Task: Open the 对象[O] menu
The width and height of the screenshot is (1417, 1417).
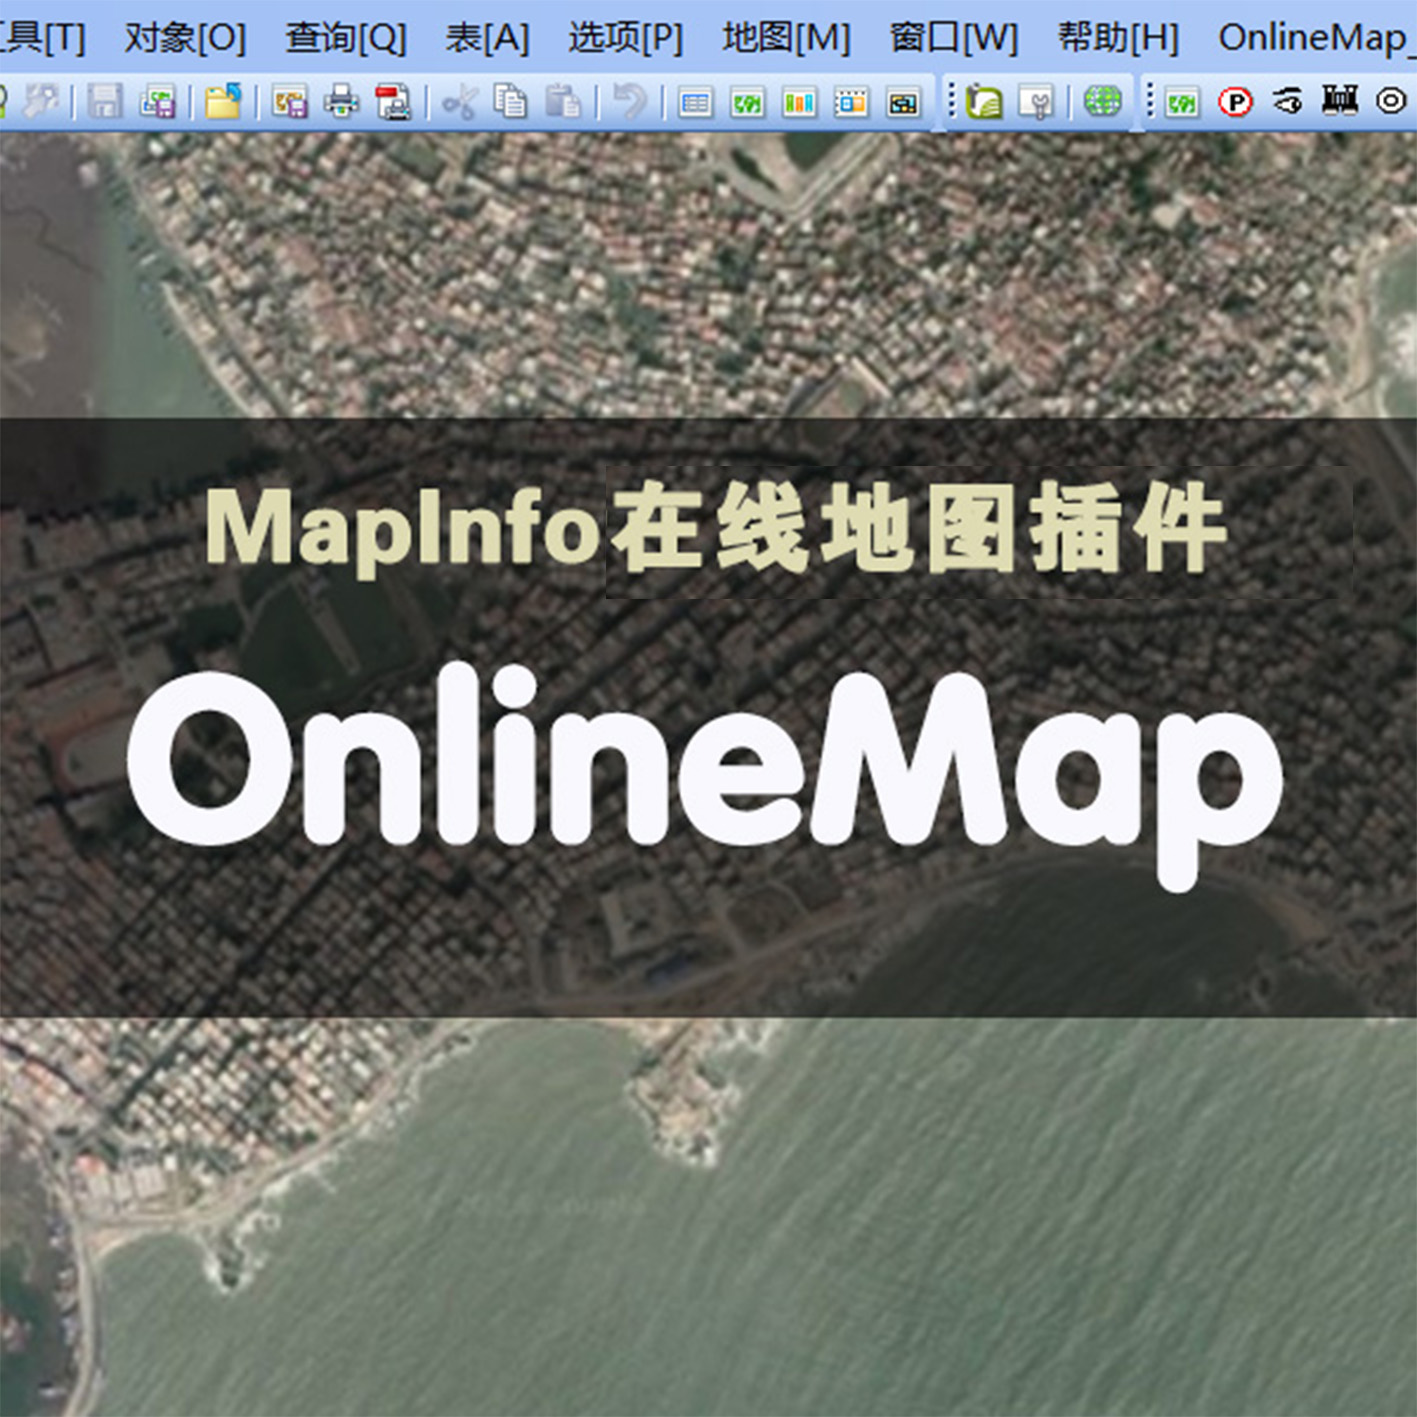Action: [185, 39]
